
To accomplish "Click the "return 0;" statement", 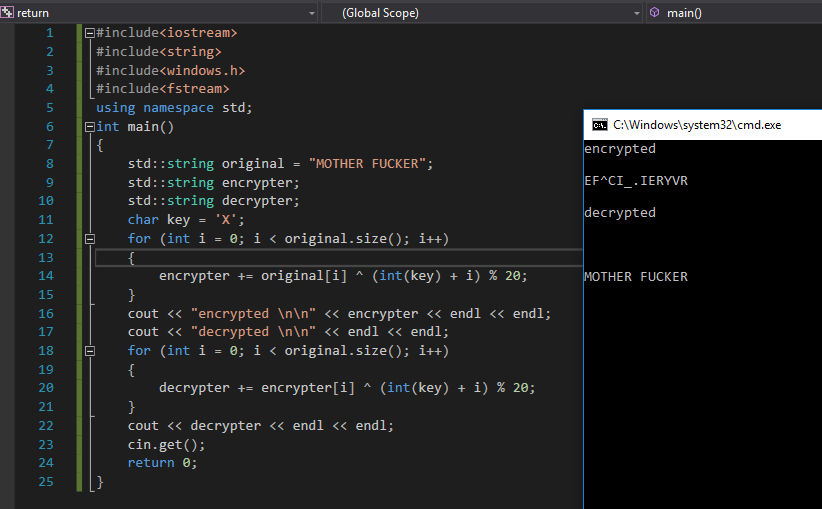I will point(162,463).
